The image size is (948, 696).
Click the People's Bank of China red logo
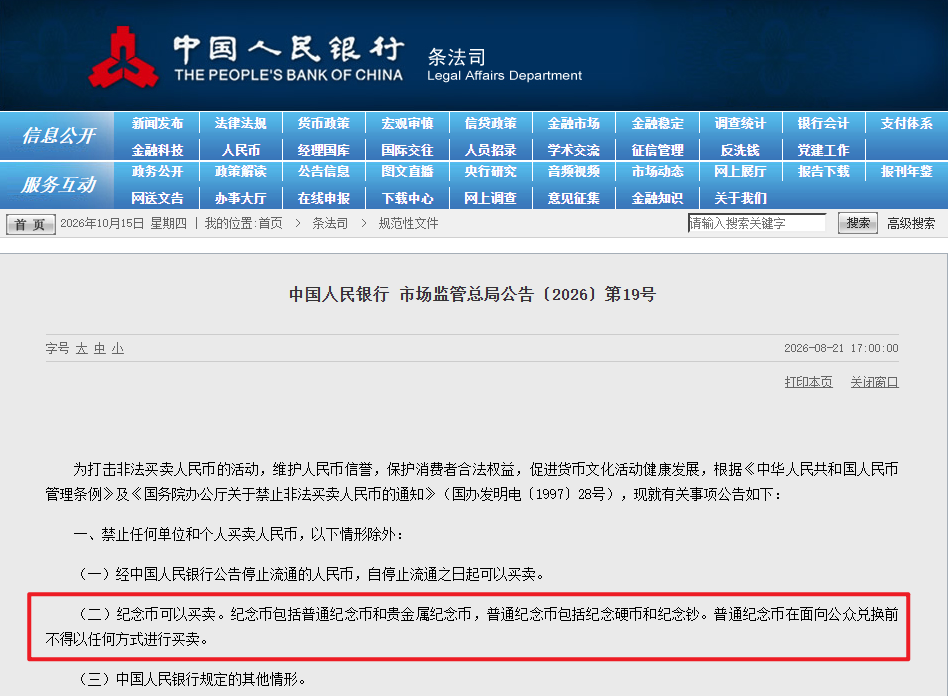[x=124, y=57]
